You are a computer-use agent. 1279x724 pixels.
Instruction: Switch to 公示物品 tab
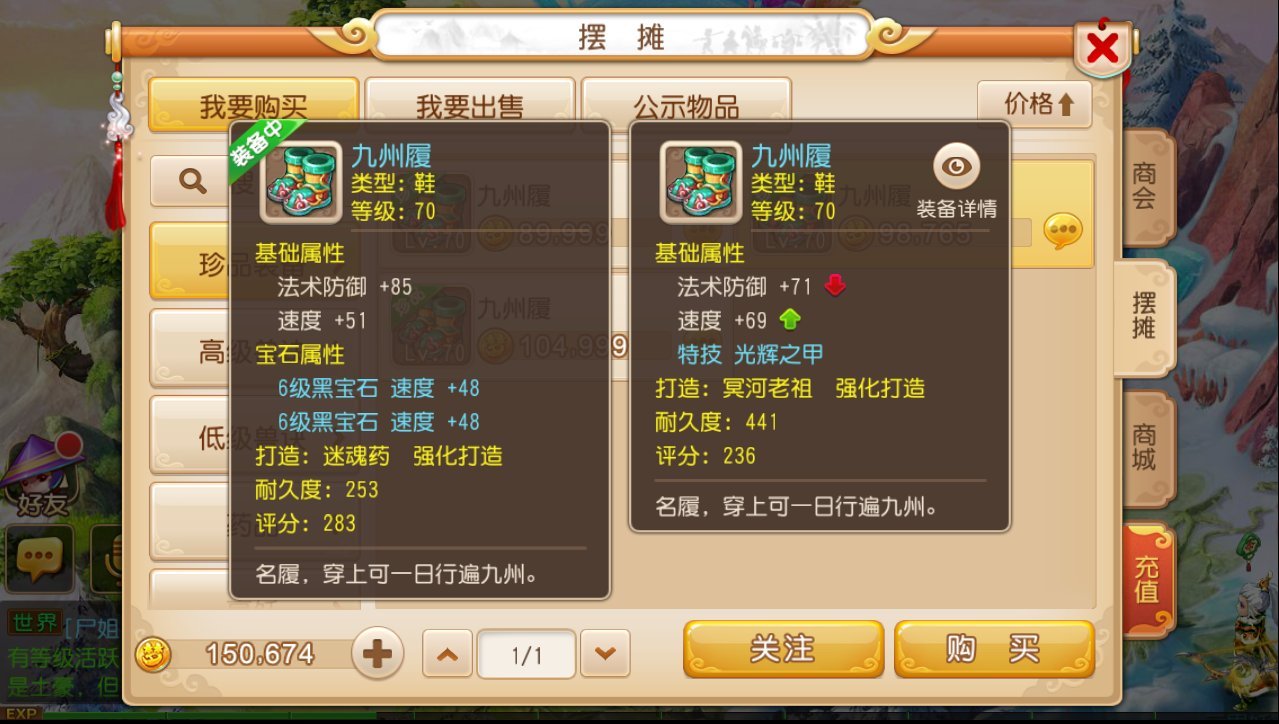point(686,105)
